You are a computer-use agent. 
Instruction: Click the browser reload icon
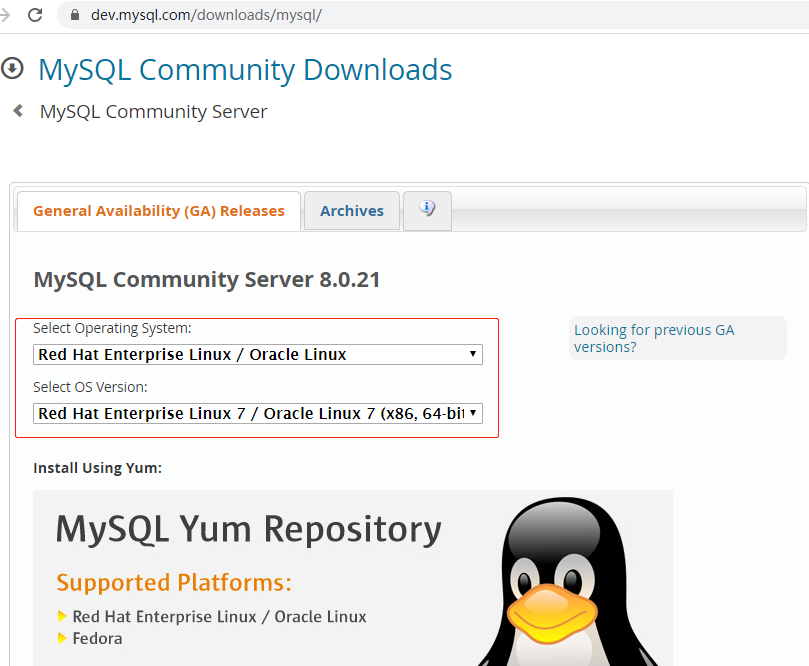tap(35, 15)
